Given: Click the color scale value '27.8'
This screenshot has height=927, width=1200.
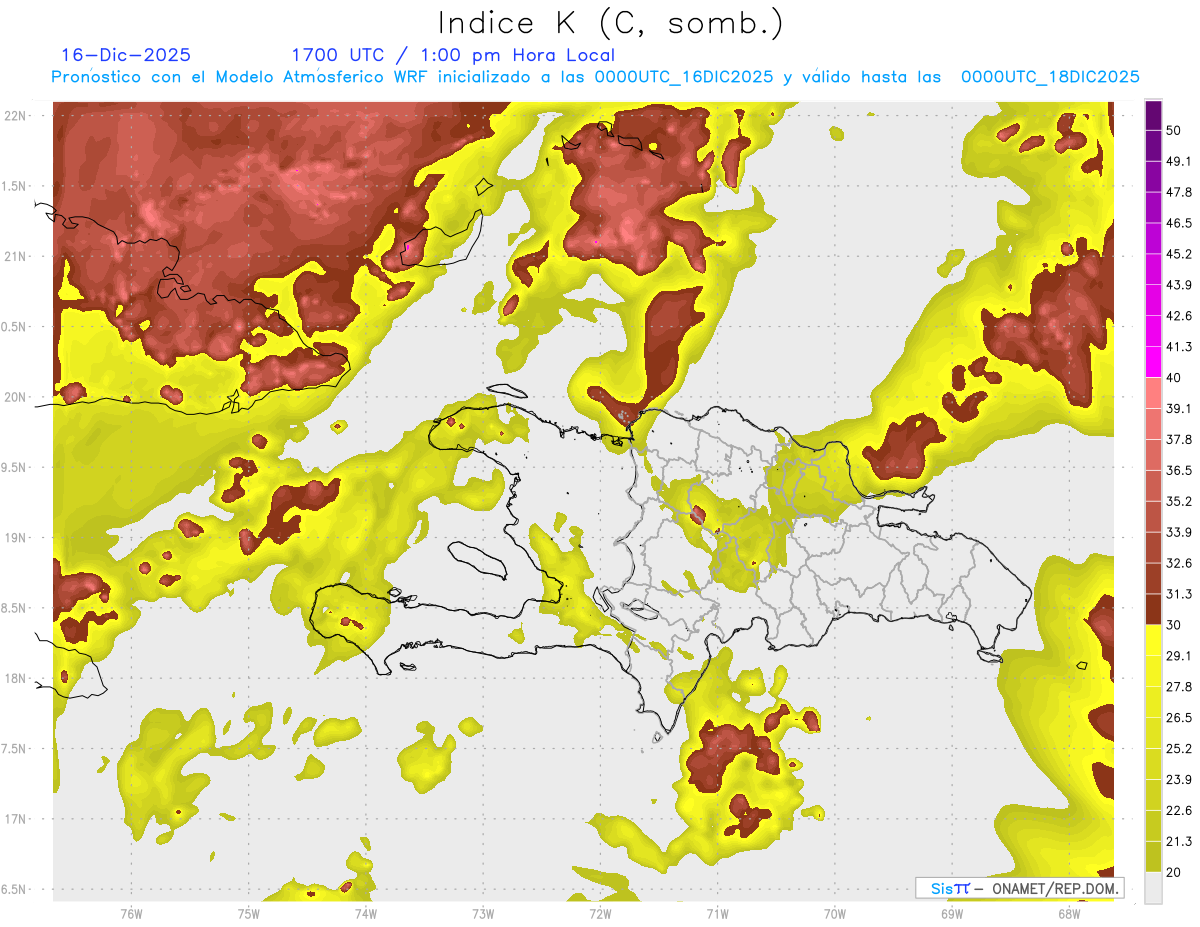Looking at the screenshot, I should click(1179, 687).
